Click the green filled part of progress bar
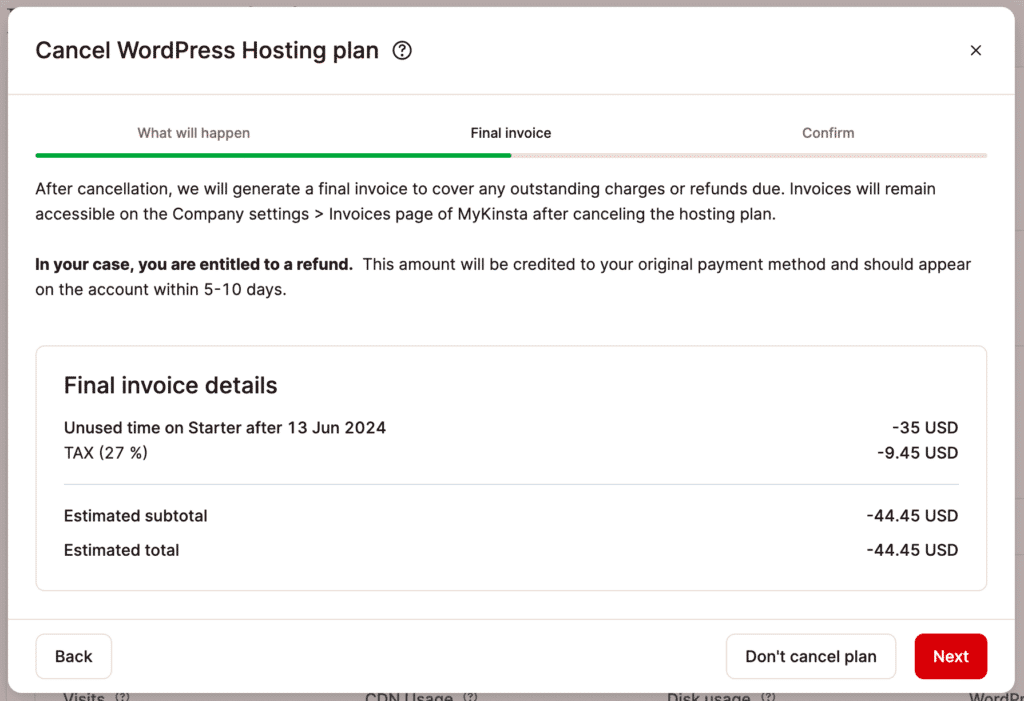 (273, 156)
